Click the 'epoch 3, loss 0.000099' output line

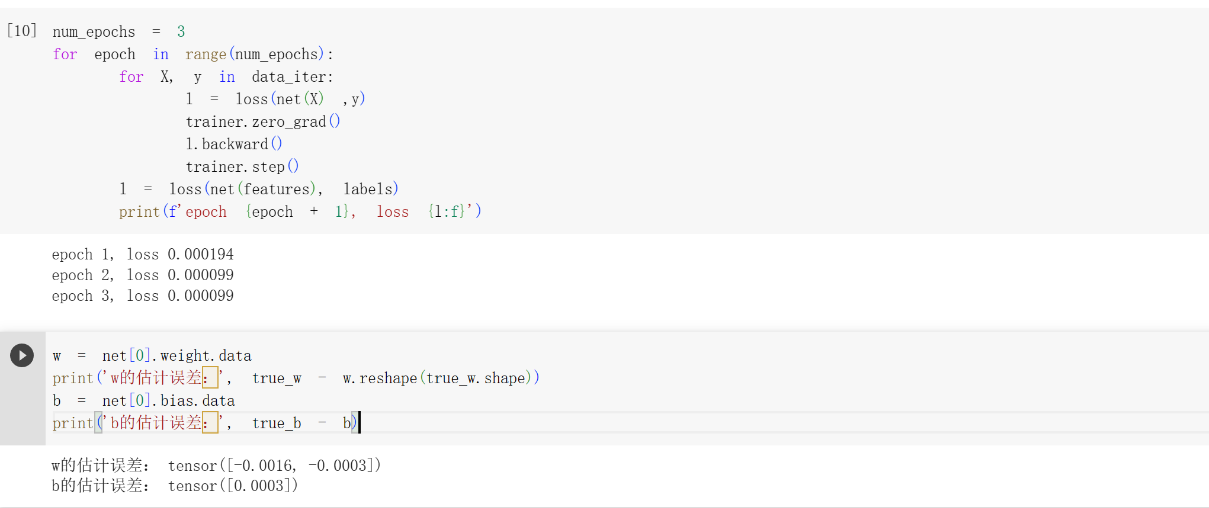143,296
